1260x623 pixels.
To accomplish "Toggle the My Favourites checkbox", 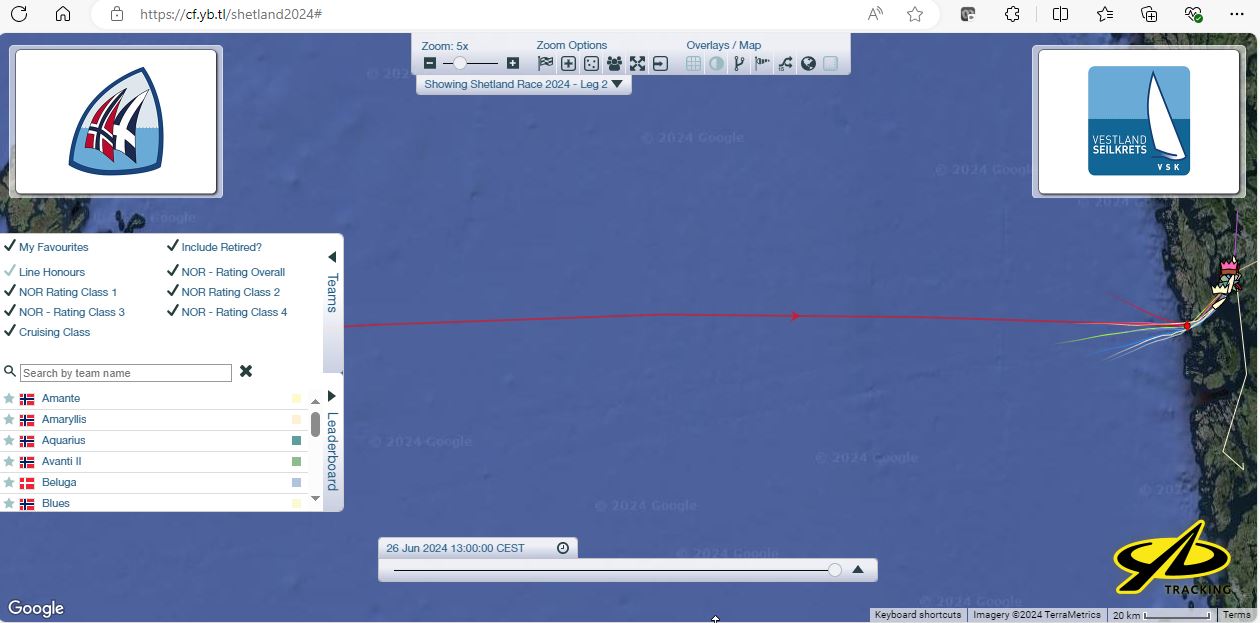I will tap(10, 246).
